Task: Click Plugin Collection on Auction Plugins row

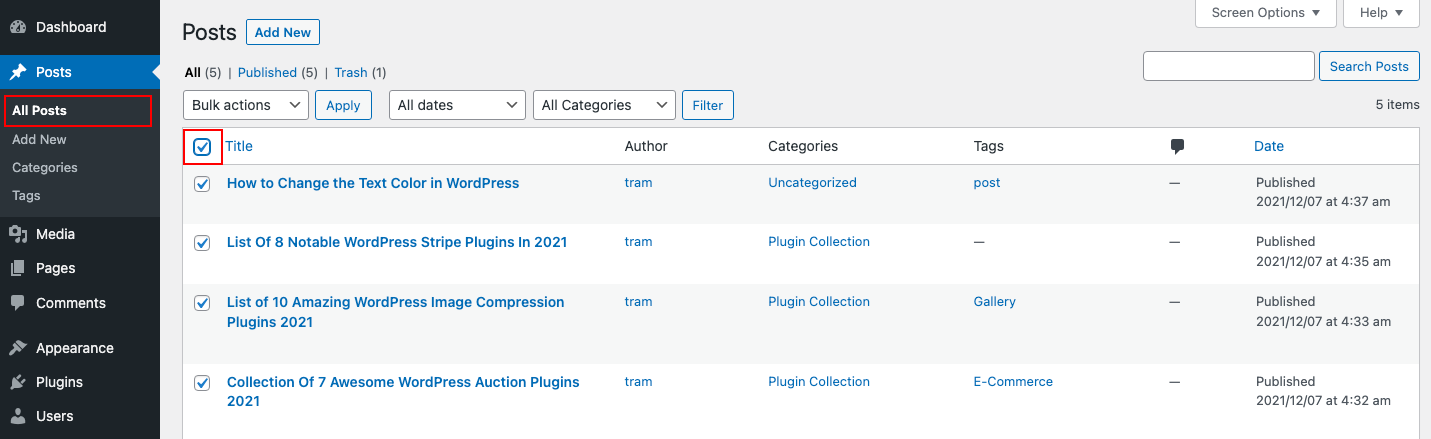Action: click(819, 382)
